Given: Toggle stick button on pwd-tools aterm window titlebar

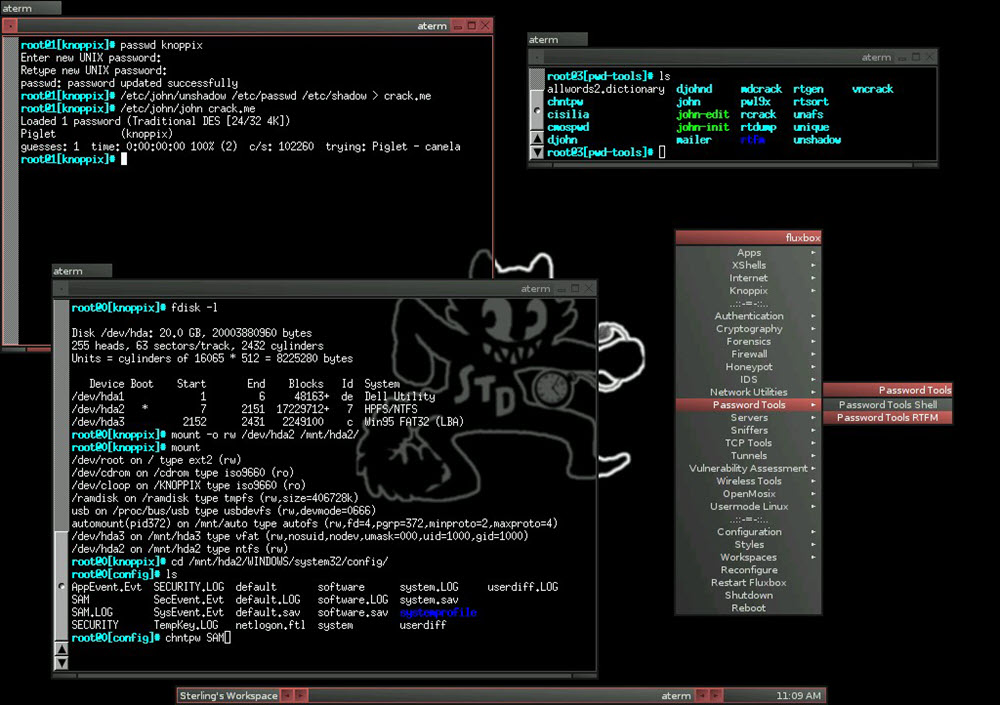Looking at the screenshot, I should coord(537,57).
